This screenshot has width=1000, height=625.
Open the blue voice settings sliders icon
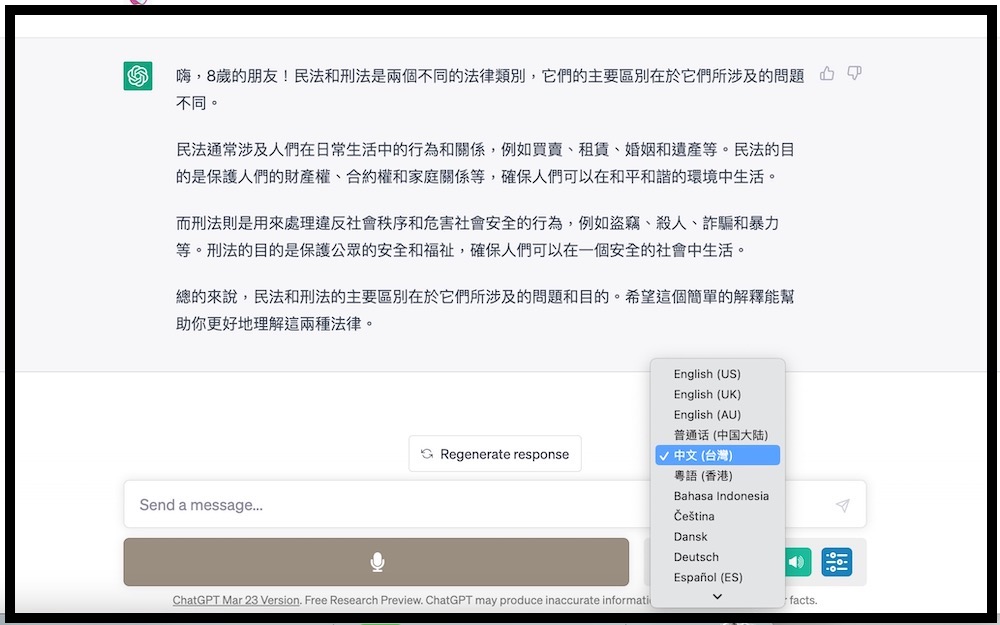tap(837, 562)
